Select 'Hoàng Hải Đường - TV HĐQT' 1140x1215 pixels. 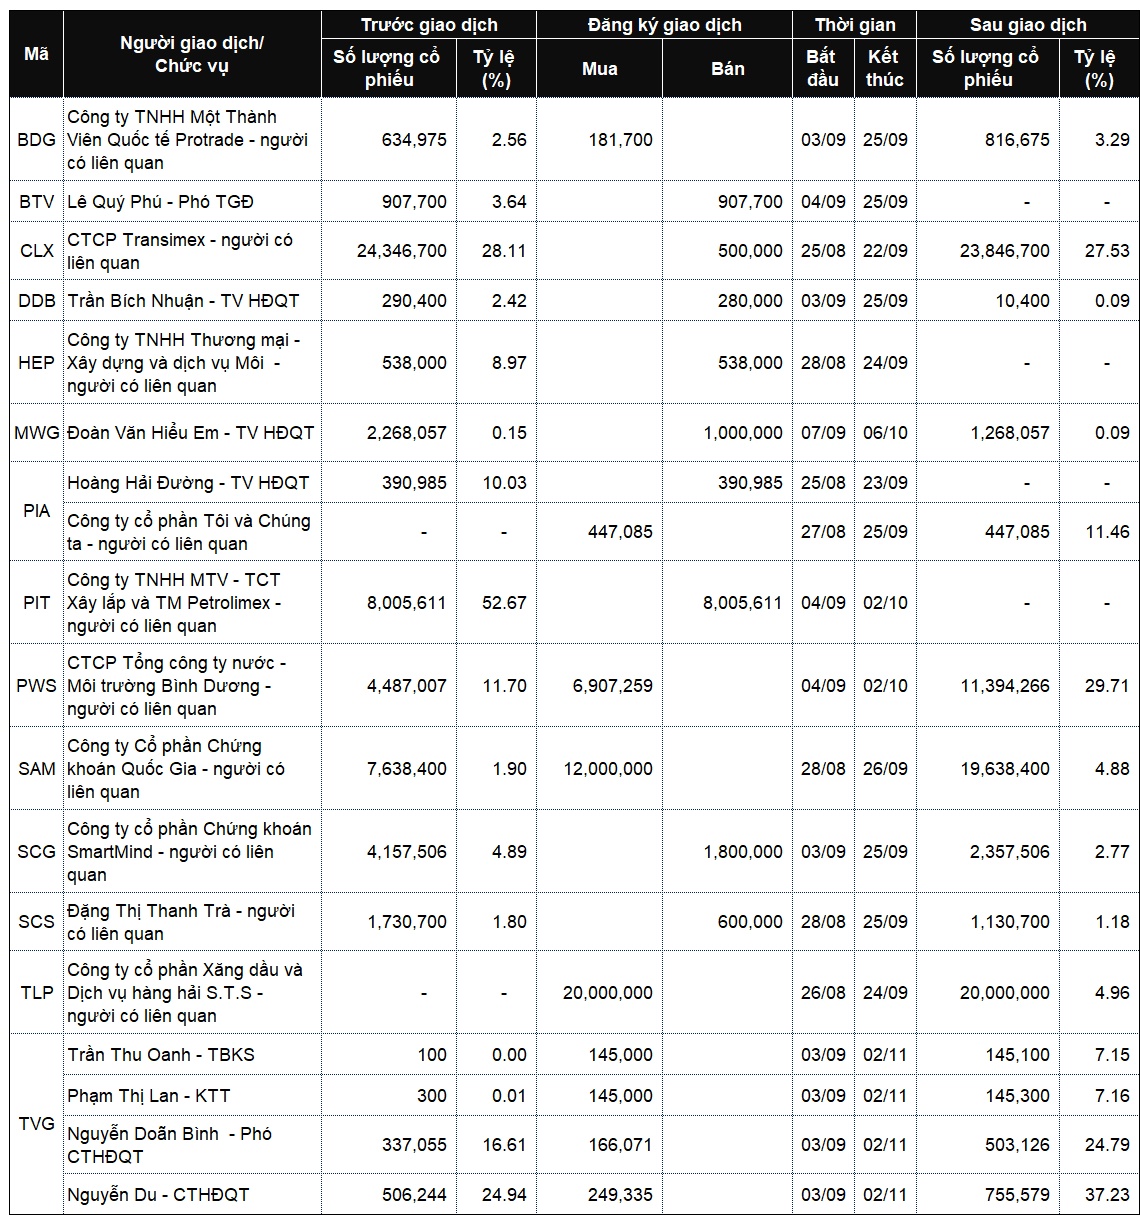[x=188, y=483]
